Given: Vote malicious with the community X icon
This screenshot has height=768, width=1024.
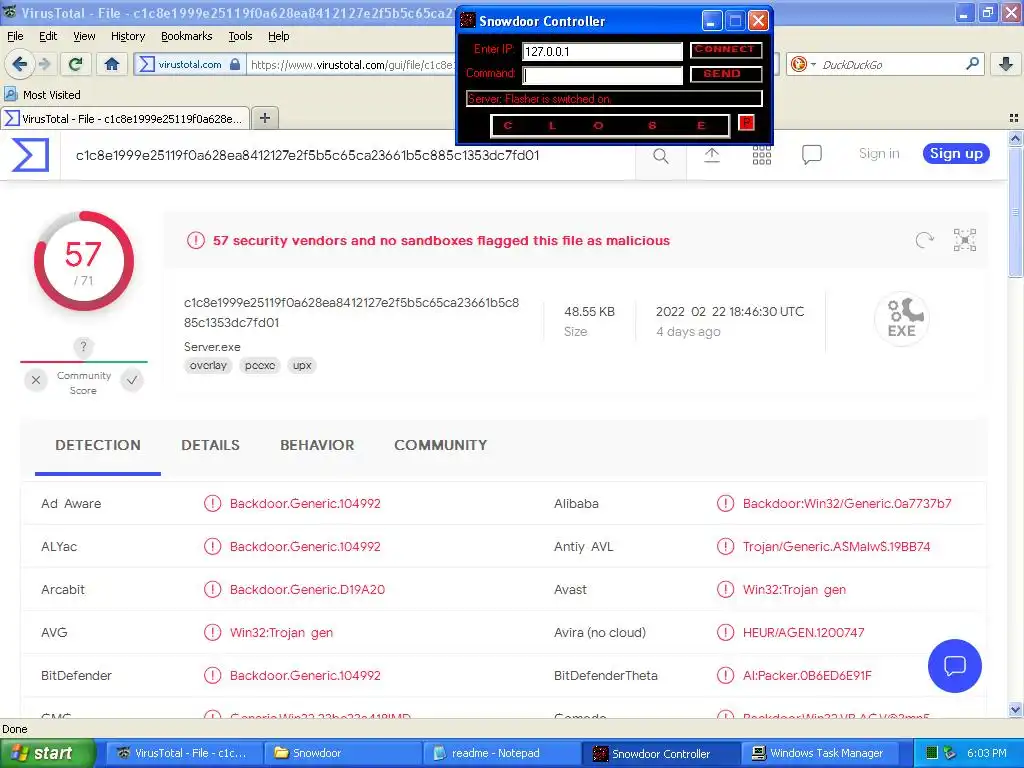Looking at the screenshot, I should [x=36, y=380].
